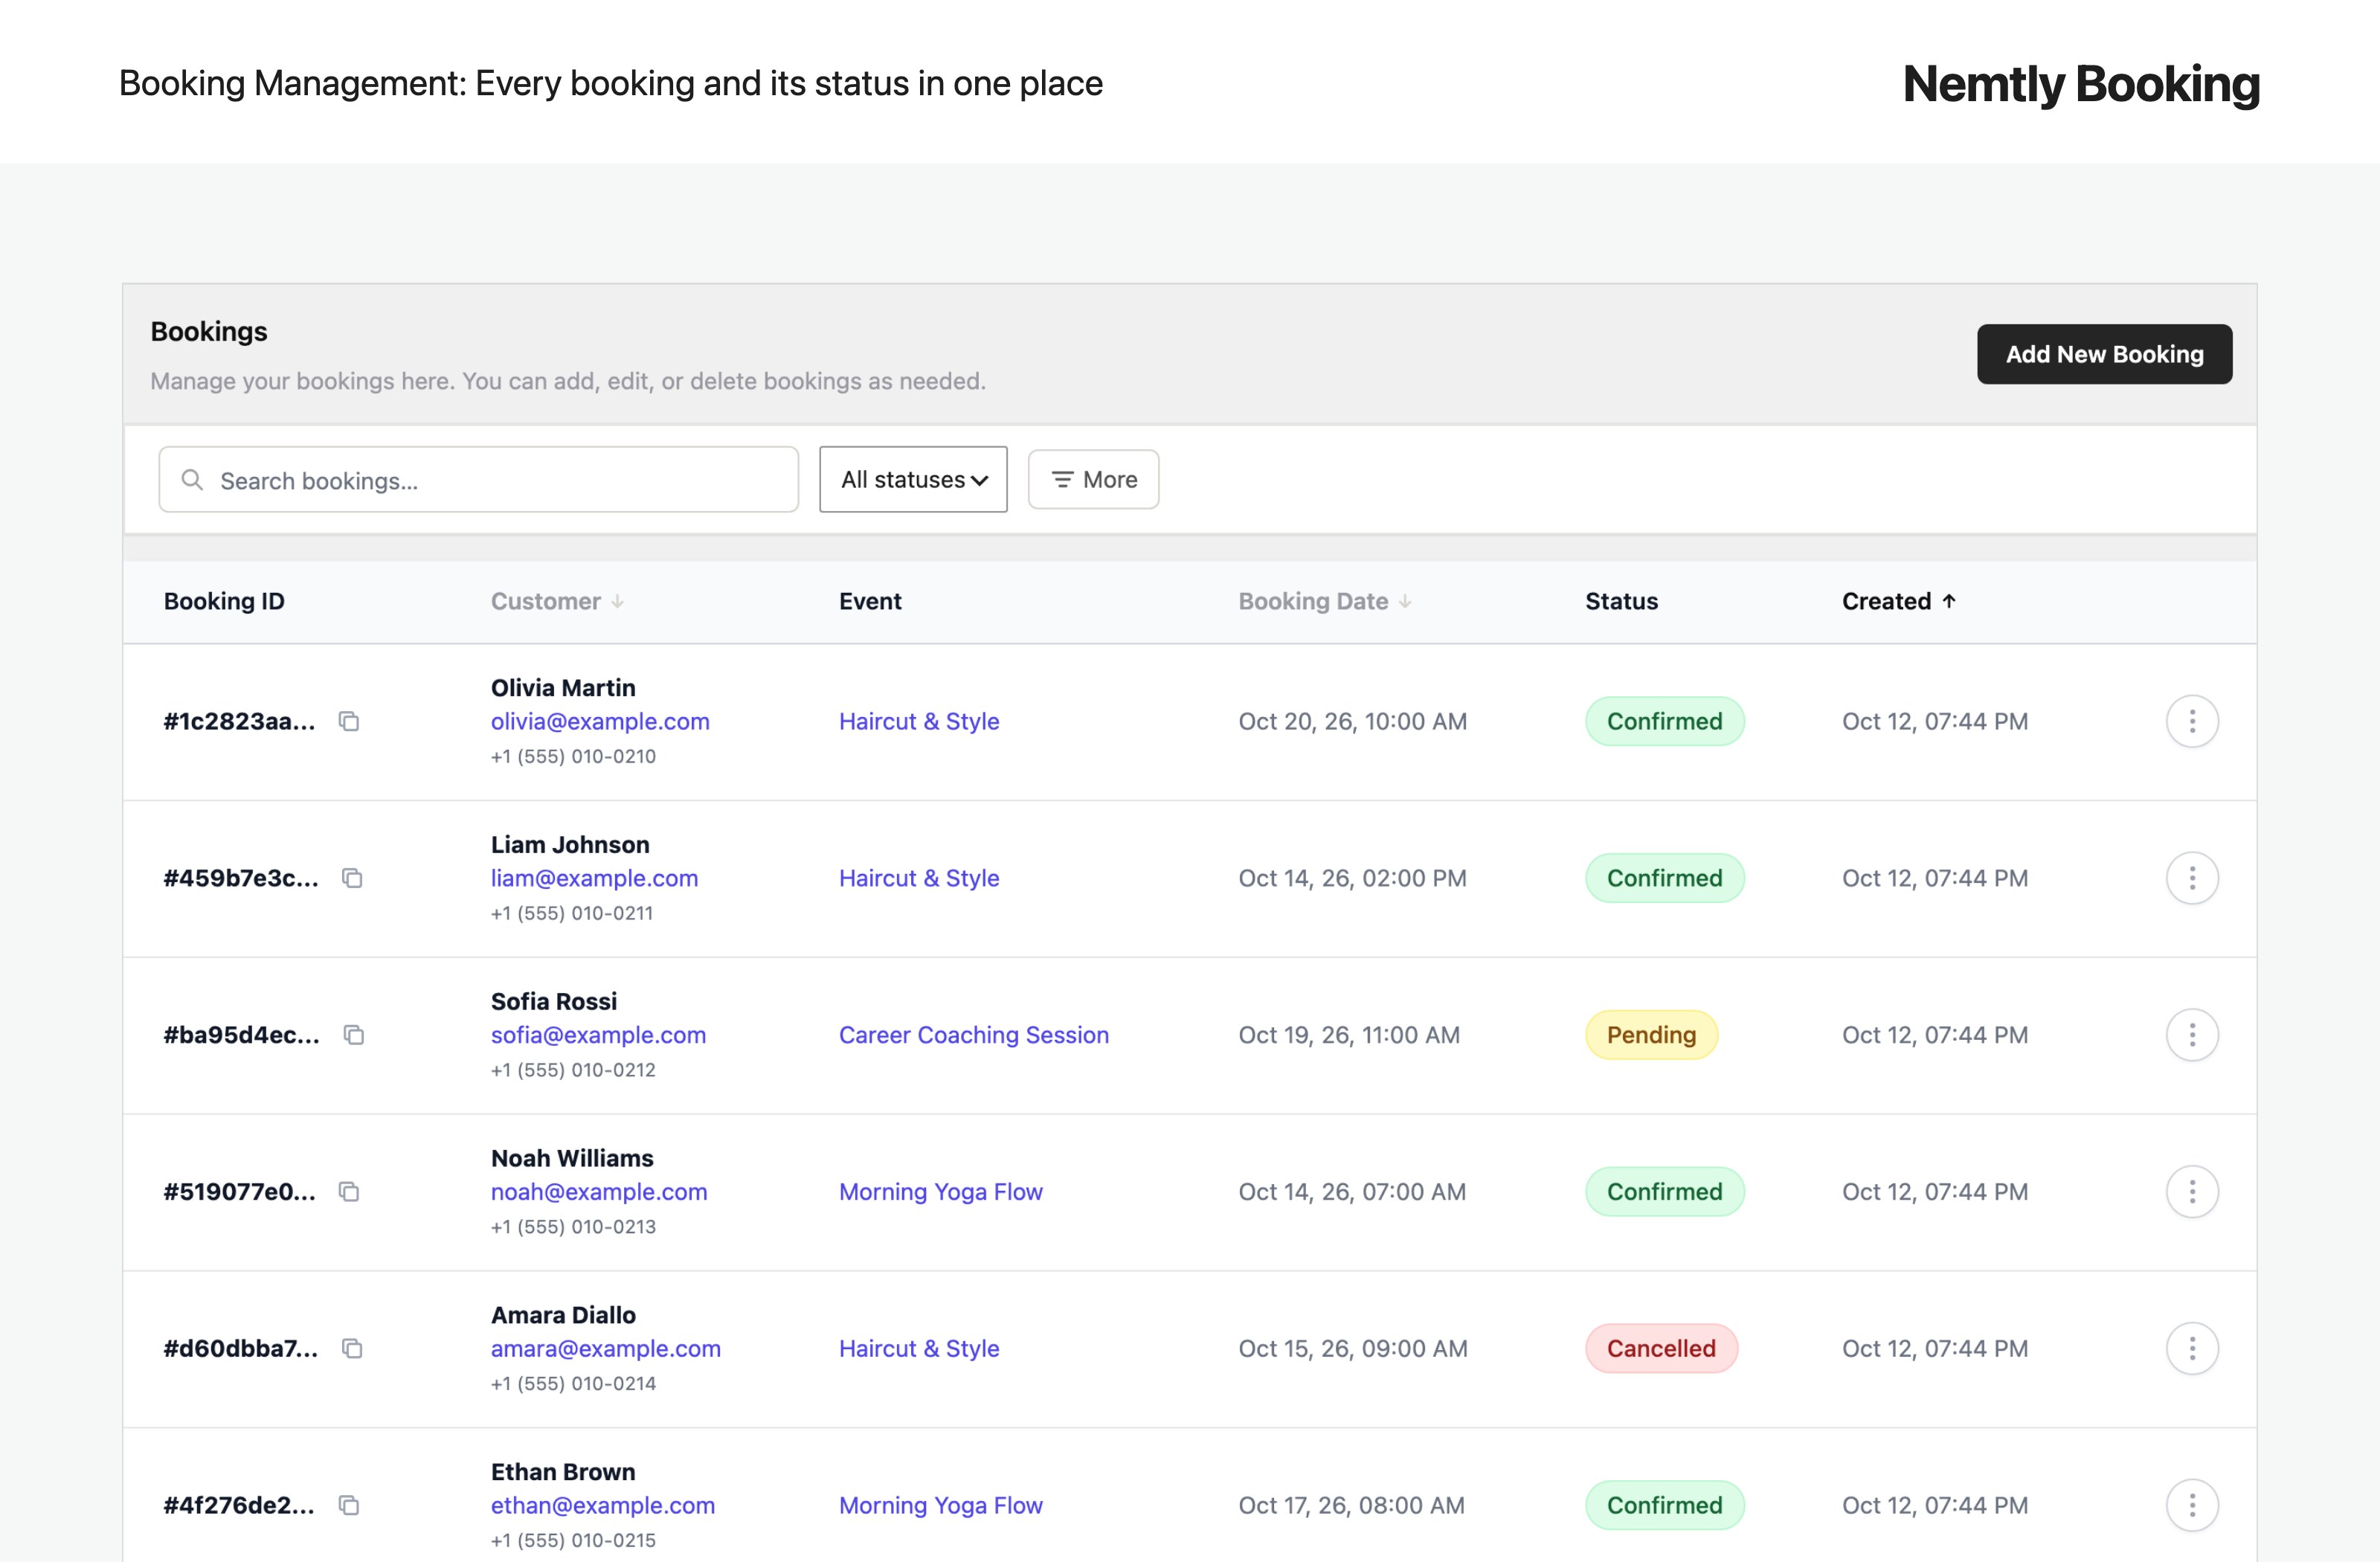Viewport: 2380px width, 1562px height.
Task: Click the Pending status badge
Action: (x=1651, y=1035)
